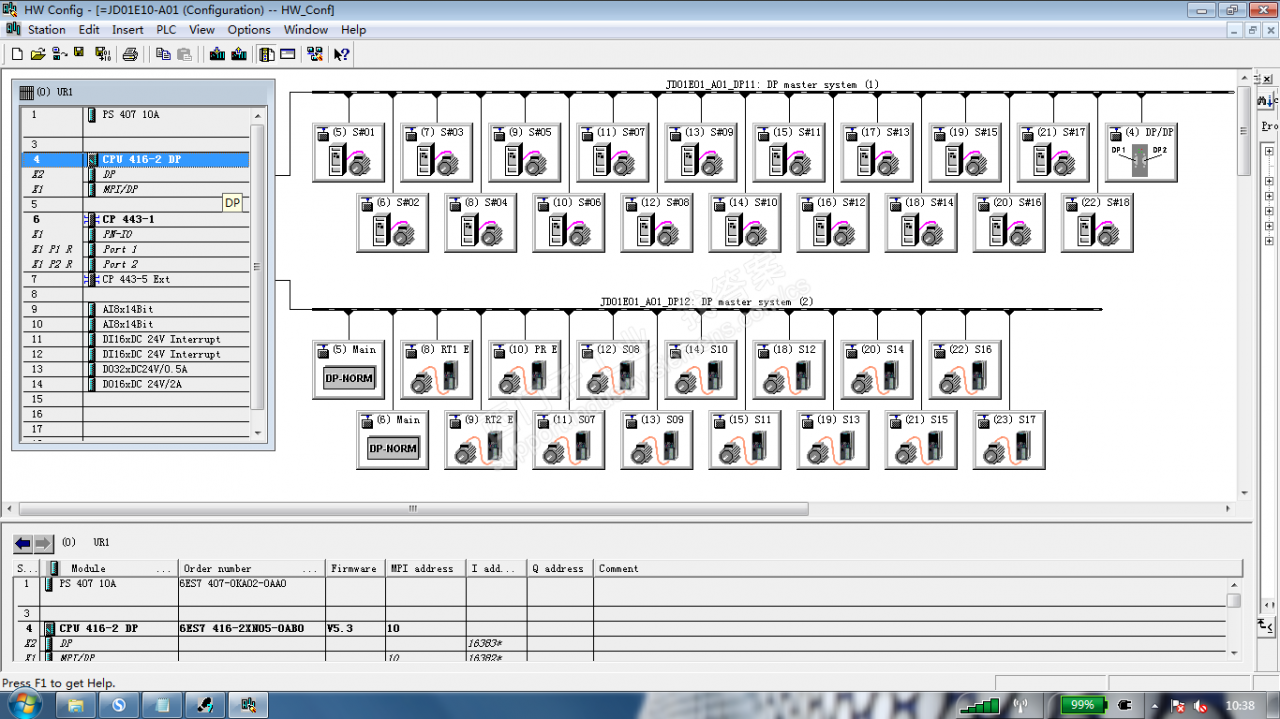1280x719 pixels.
Task: Click the Q address column header
Action: click(x=560, y=568)
